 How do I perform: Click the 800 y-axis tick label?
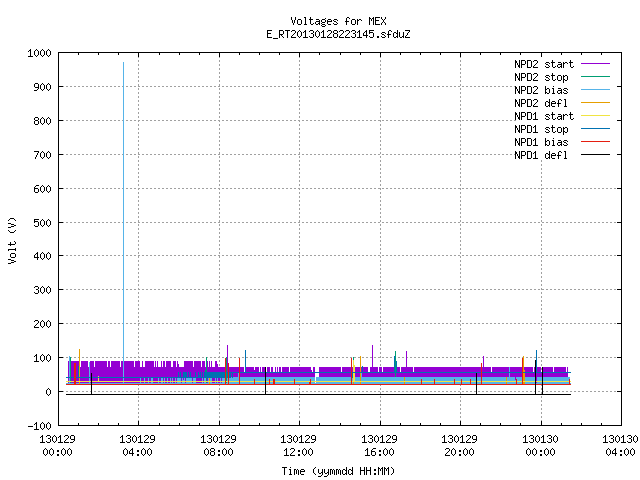[42, 121]
